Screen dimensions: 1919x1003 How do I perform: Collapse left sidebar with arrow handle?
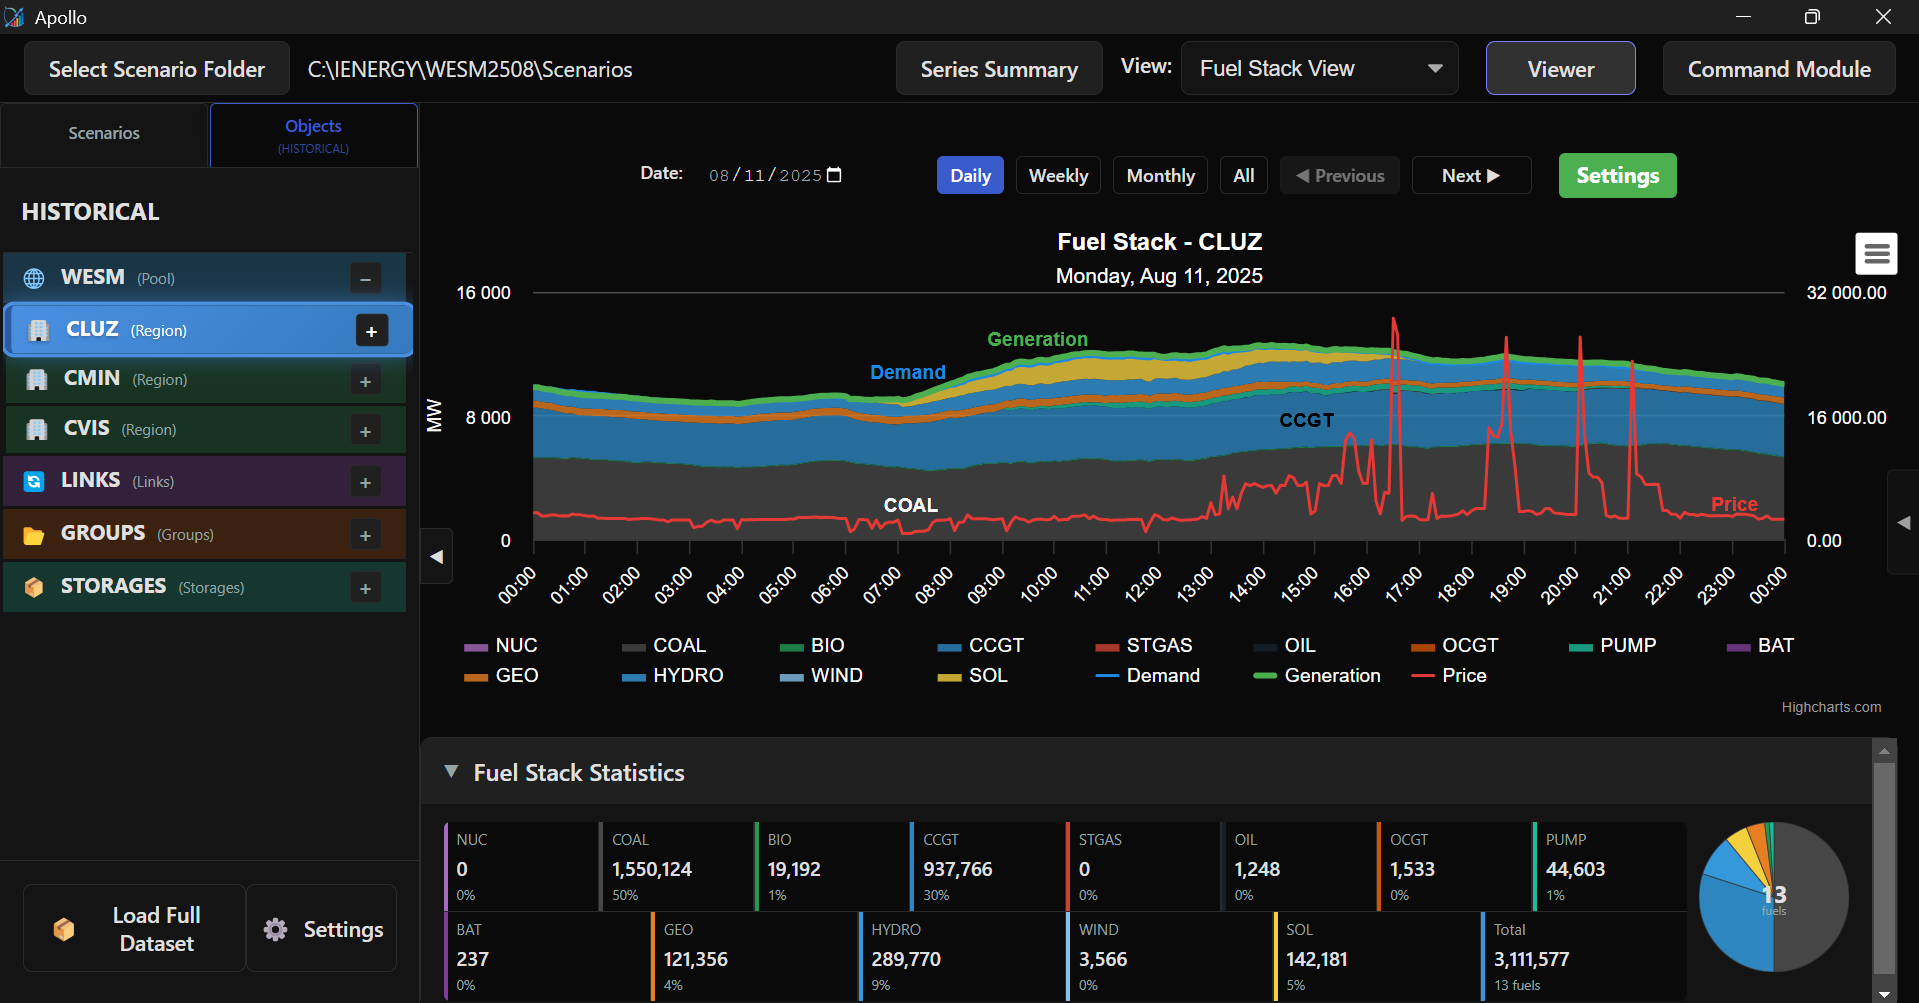[436, 557]
